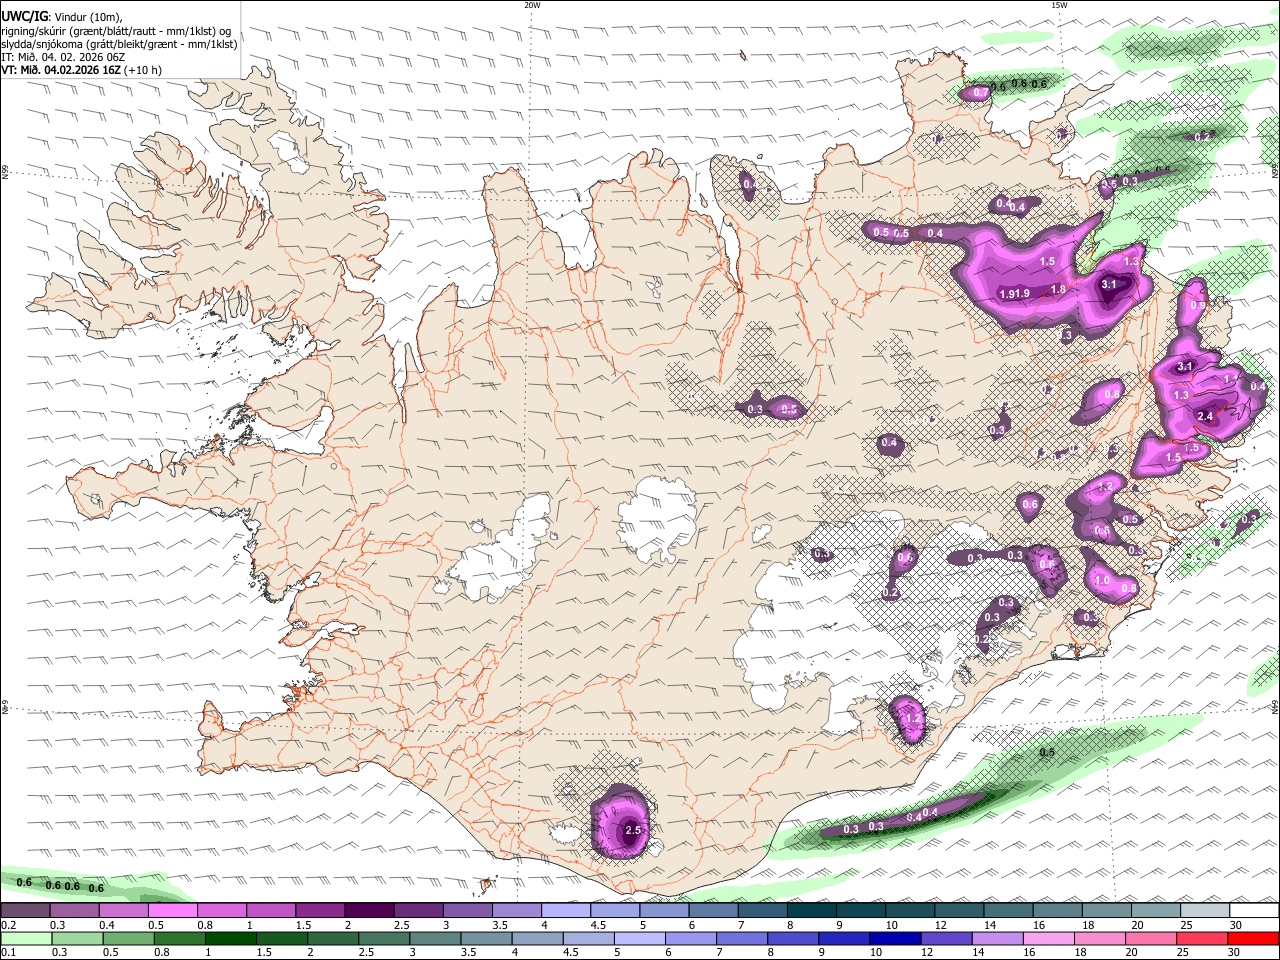Image resolution: width=1280 pixels, height=960 pixels.
Task: Click the 15W longitude label
Action: (1059, 5)
